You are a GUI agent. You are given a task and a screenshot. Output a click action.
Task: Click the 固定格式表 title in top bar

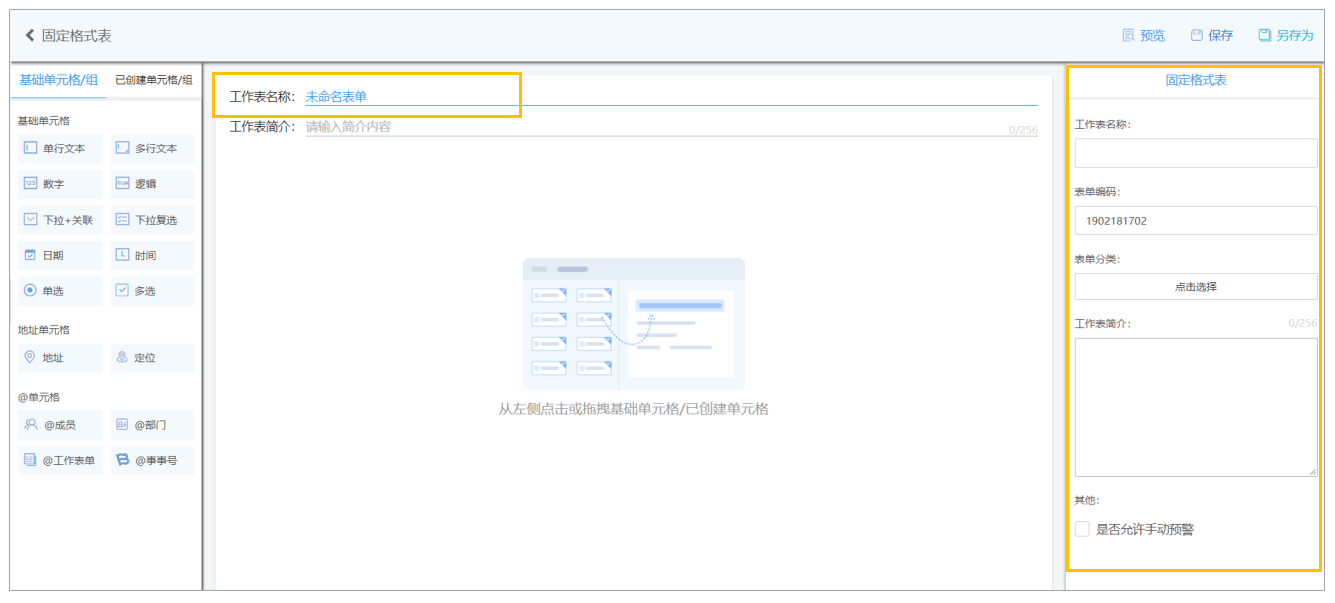pyautogui.click(x=77, y=36)
